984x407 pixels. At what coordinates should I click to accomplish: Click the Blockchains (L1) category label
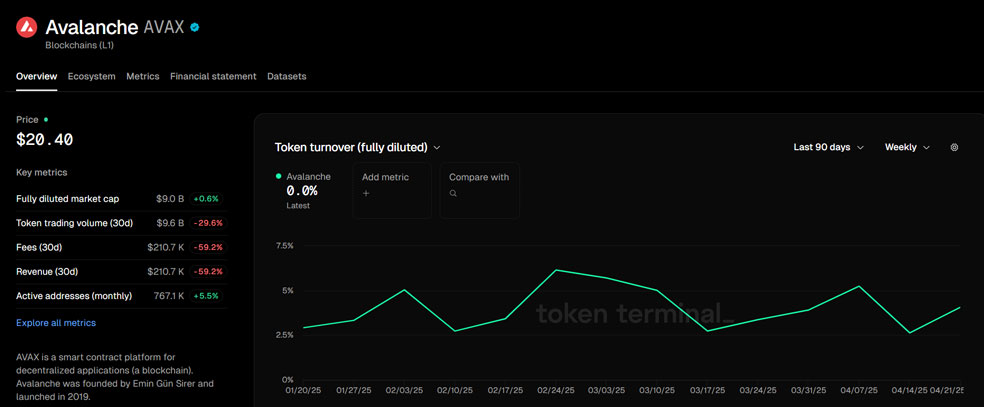point(79,46)
